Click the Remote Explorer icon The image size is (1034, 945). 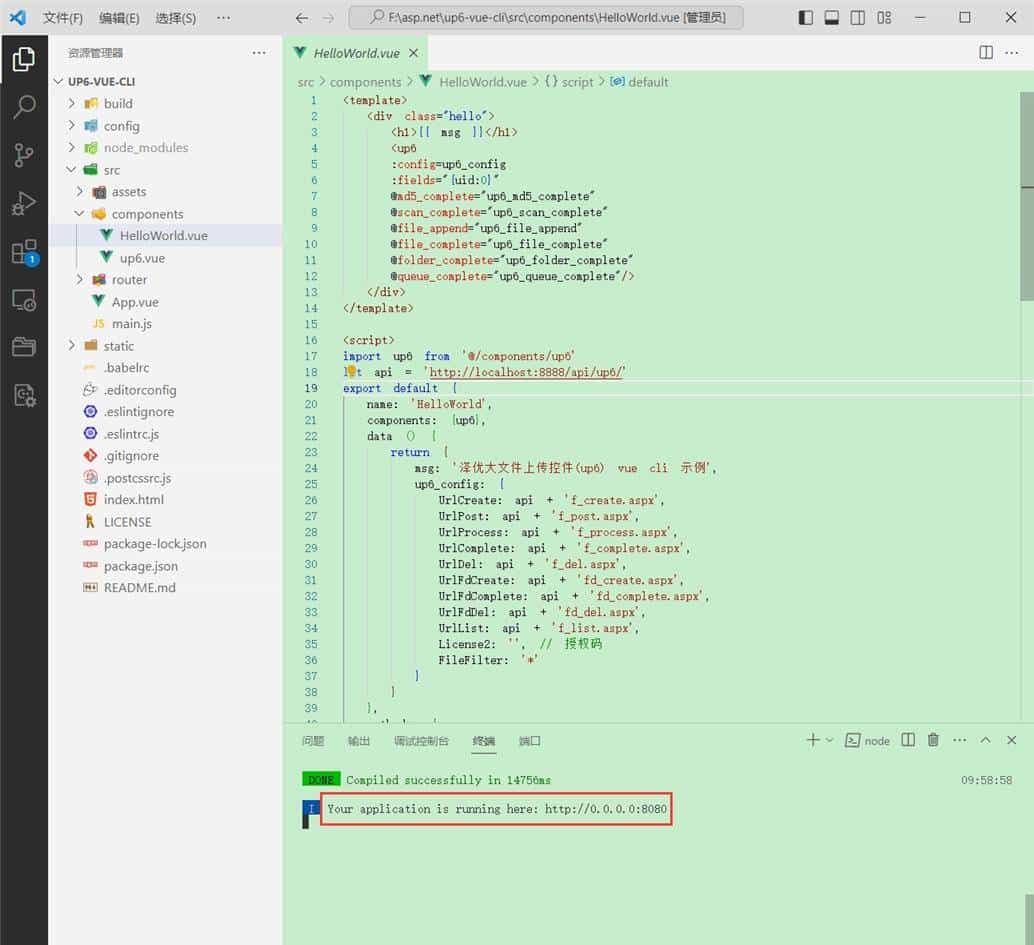23,300
